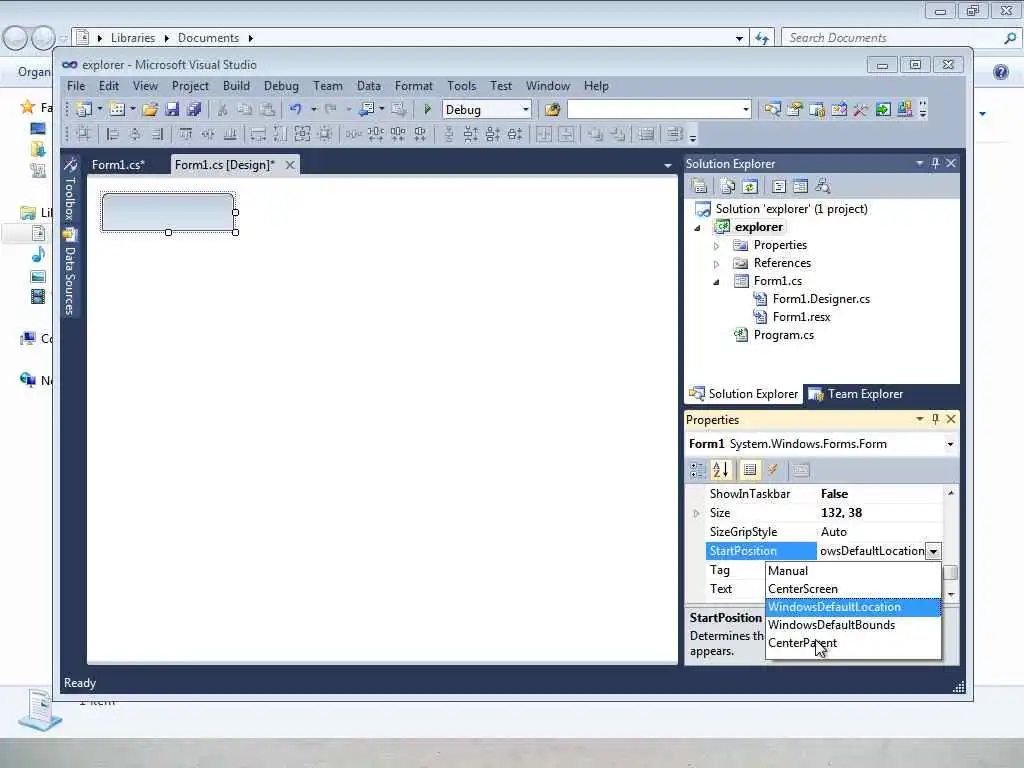Show Events with the lightning bolt icon
This screenshot has height=768, width=1024.
click(773, 470)
